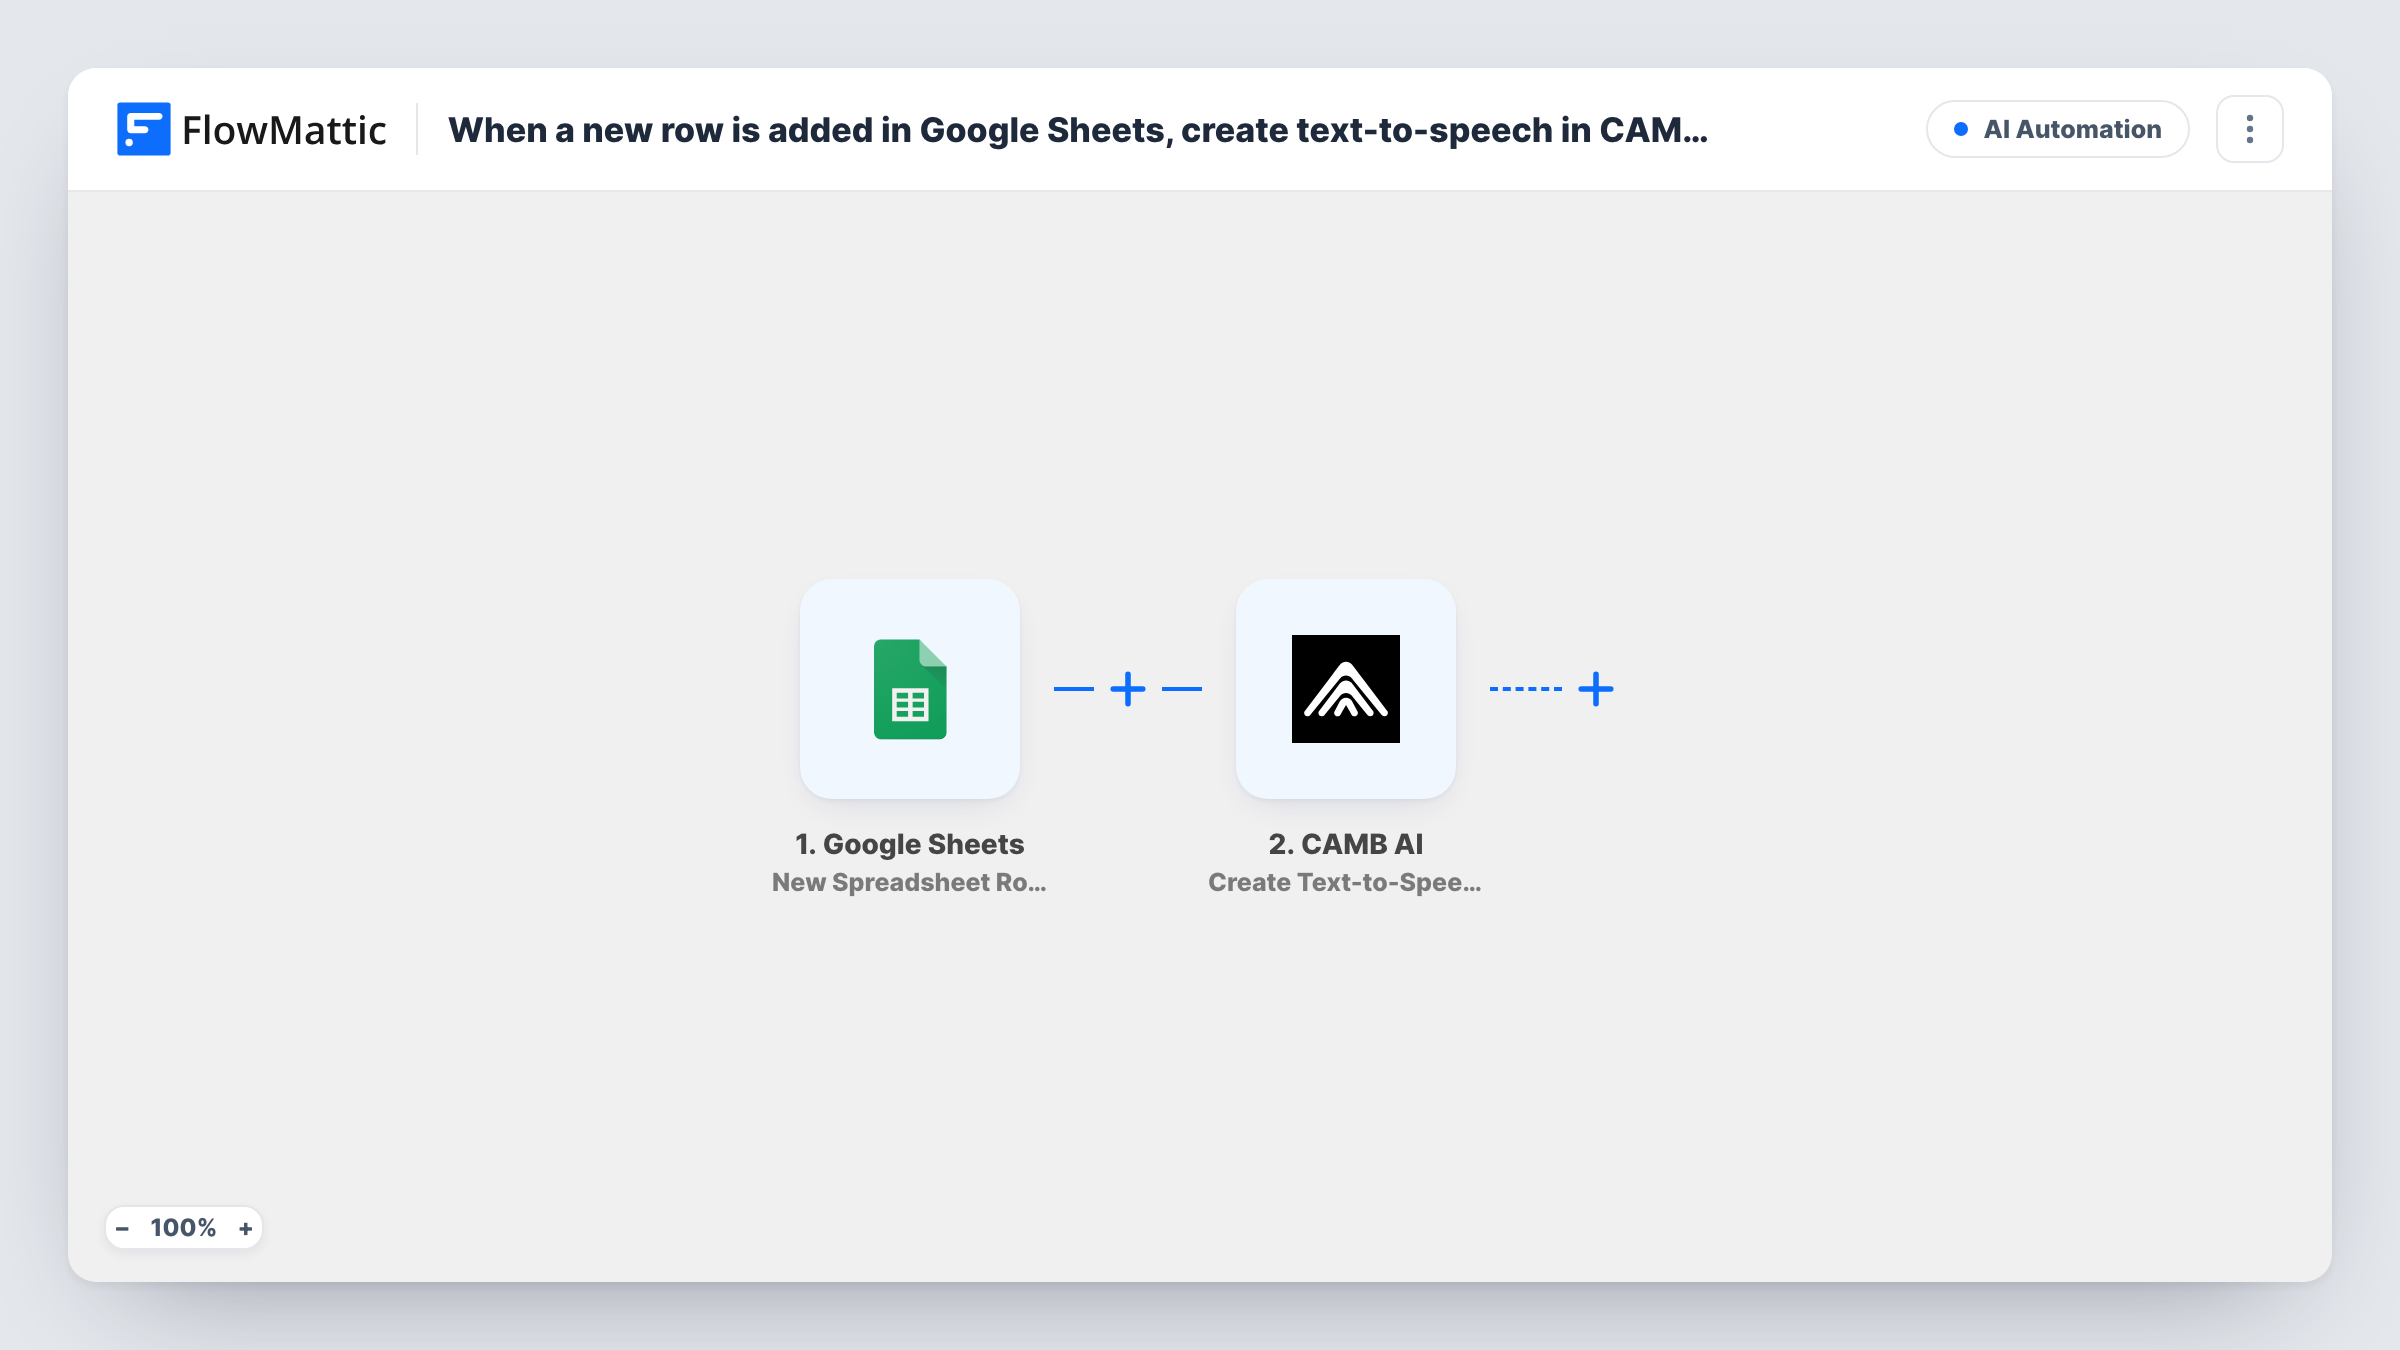Screen dimensions: 2400x1350
Task: Open the three-dot options menu
Action: click(2250, 129)
